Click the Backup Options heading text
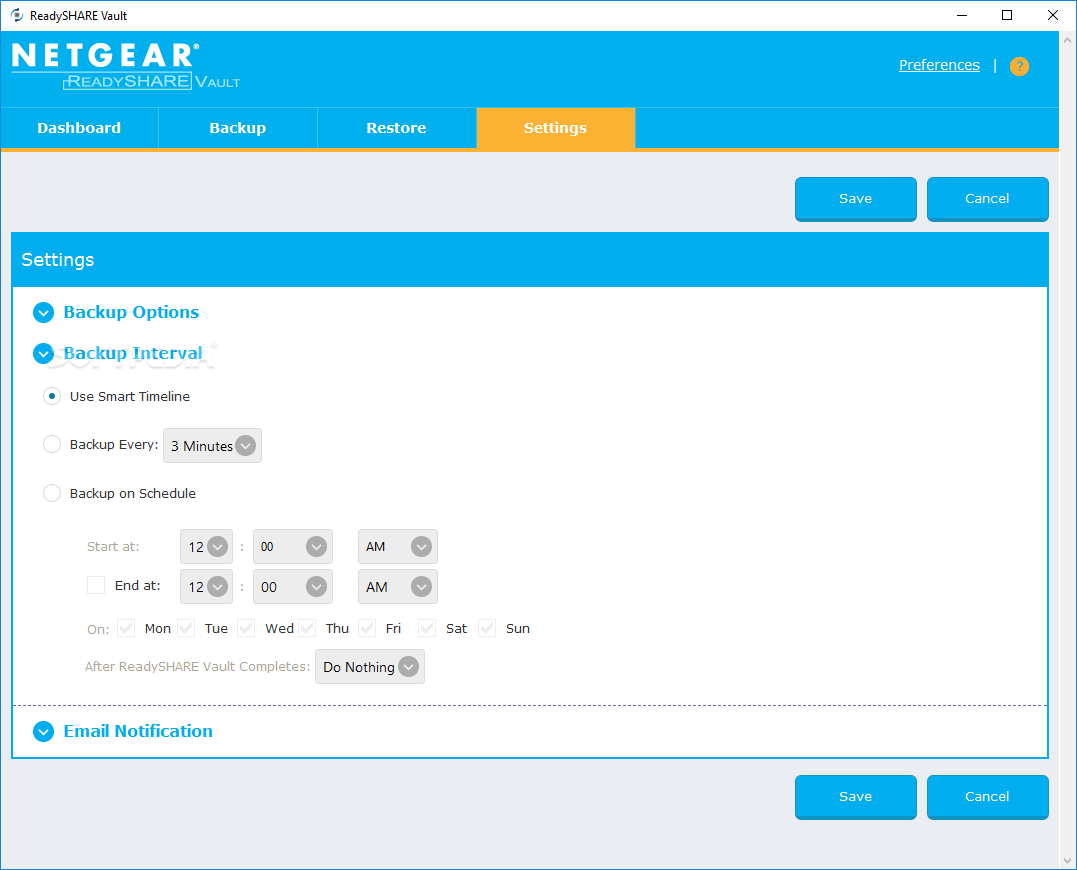This screenshot has width=1077, height=870. tap(131, 312)
